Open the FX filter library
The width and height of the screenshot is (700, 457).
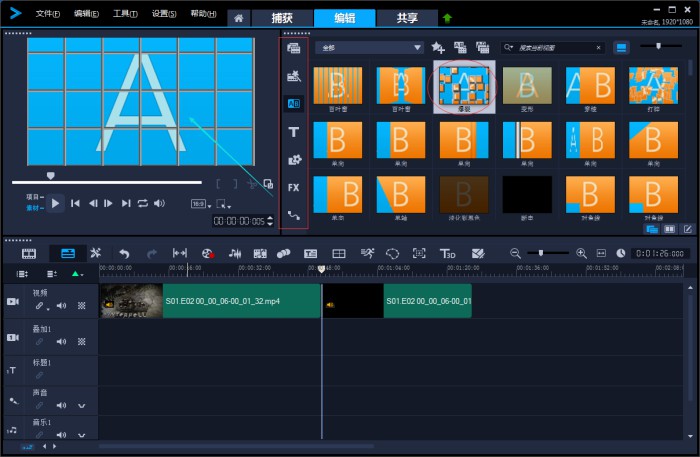click(x=294, y=187)
